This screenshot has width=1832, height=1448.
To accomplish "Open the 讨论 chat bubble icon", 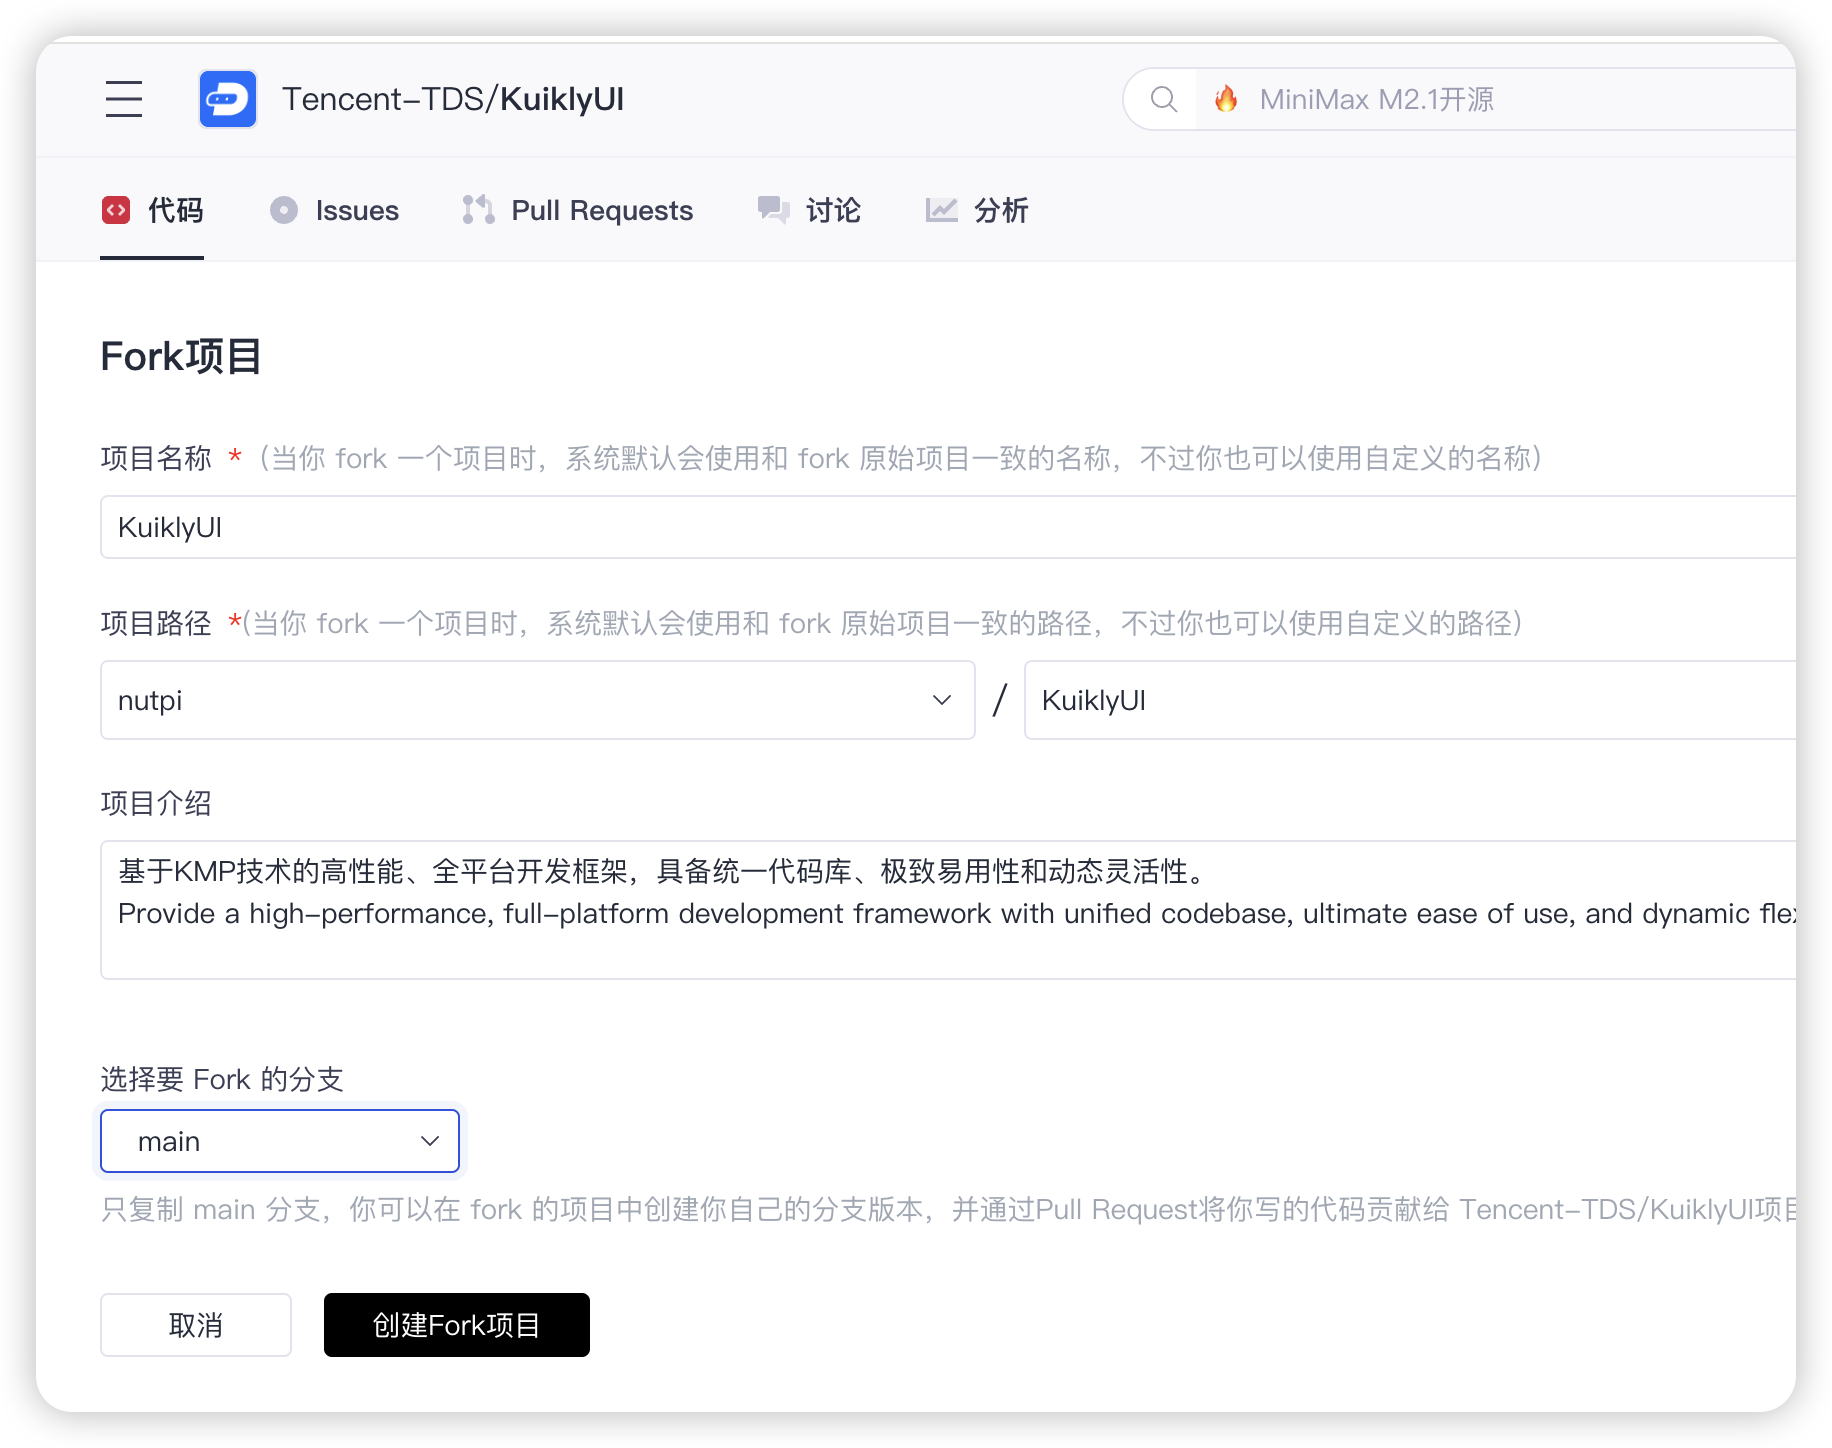I will (771, 210).
